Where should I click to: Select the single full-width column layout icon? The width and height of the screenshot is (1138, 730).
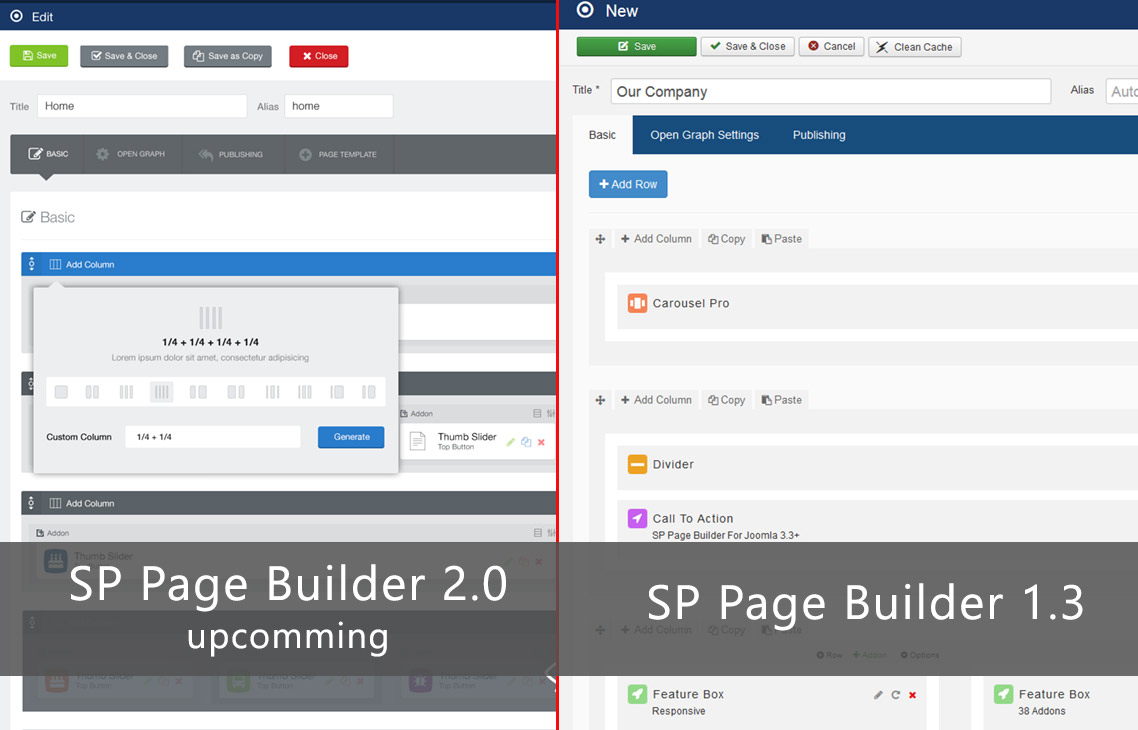click(61, 392)
